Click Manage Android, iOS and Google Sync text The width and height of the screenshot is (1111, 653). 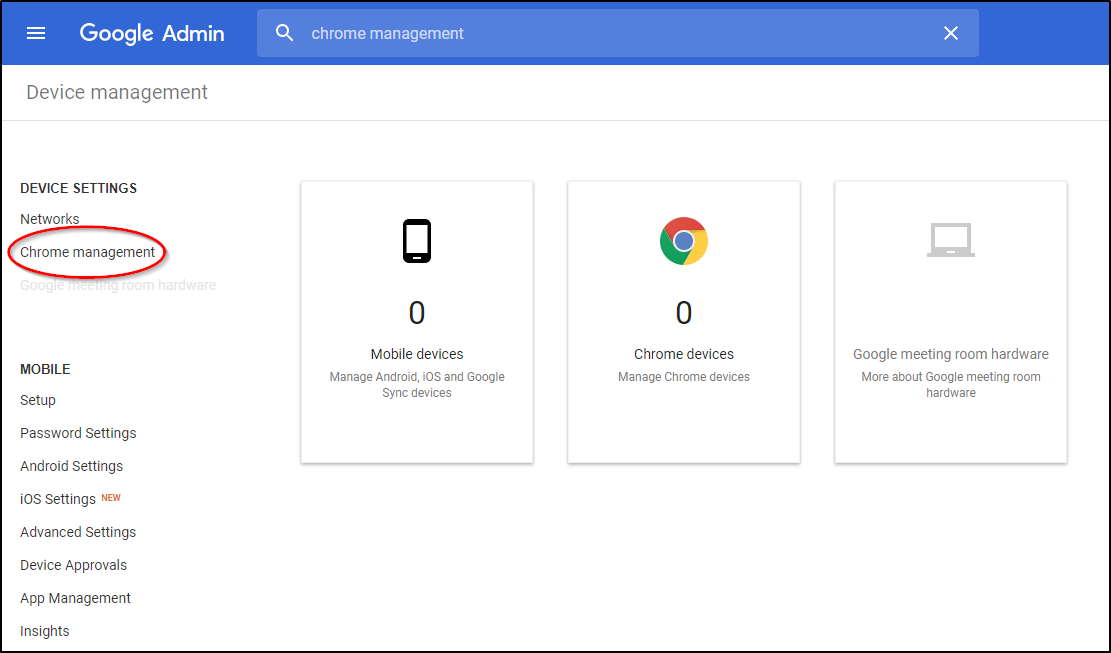(417, 385)
